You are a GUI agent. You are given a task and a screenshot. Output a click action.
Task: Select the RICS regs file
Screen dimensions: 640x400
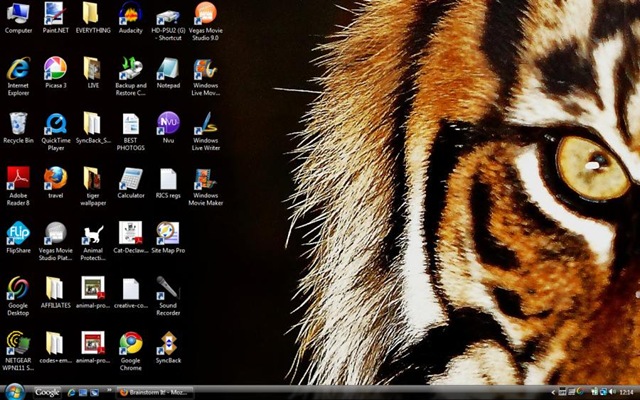(168, 183)
